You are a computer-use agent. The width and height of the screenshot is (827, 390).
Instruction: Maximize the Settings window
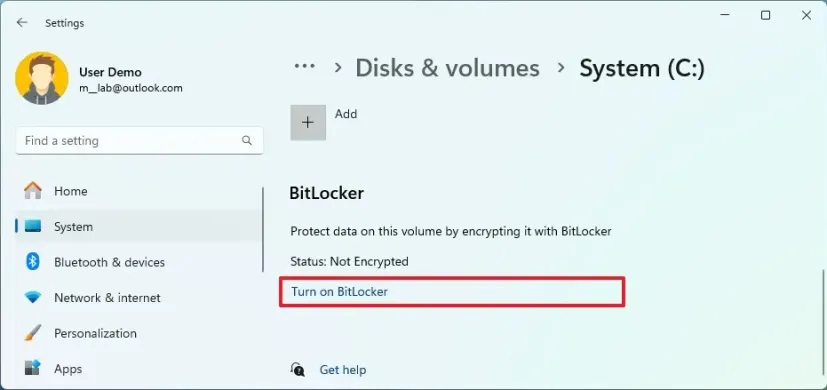pyautogui.click(x=765, y=15)
